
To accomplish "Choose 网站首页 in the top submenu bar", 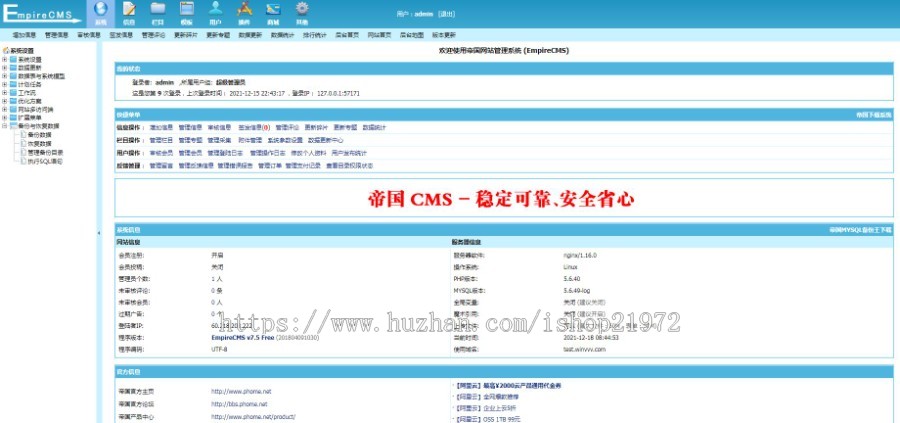I will pyautogui.click(x=379, y=35).
